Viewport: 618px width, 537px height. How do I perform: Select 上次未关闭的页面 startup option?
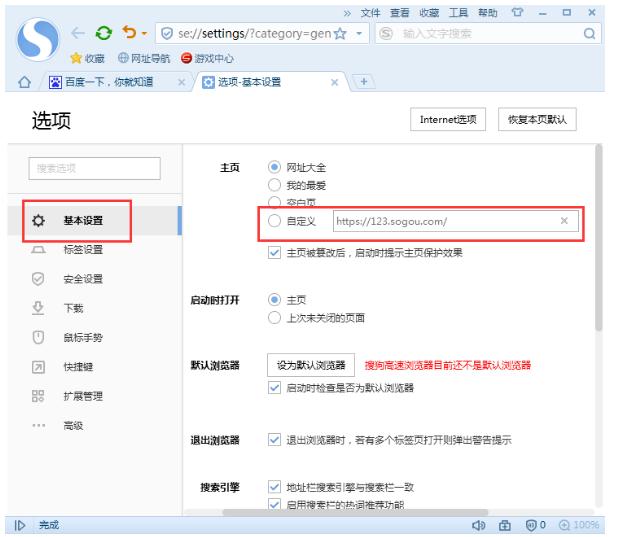pos(273,317)
